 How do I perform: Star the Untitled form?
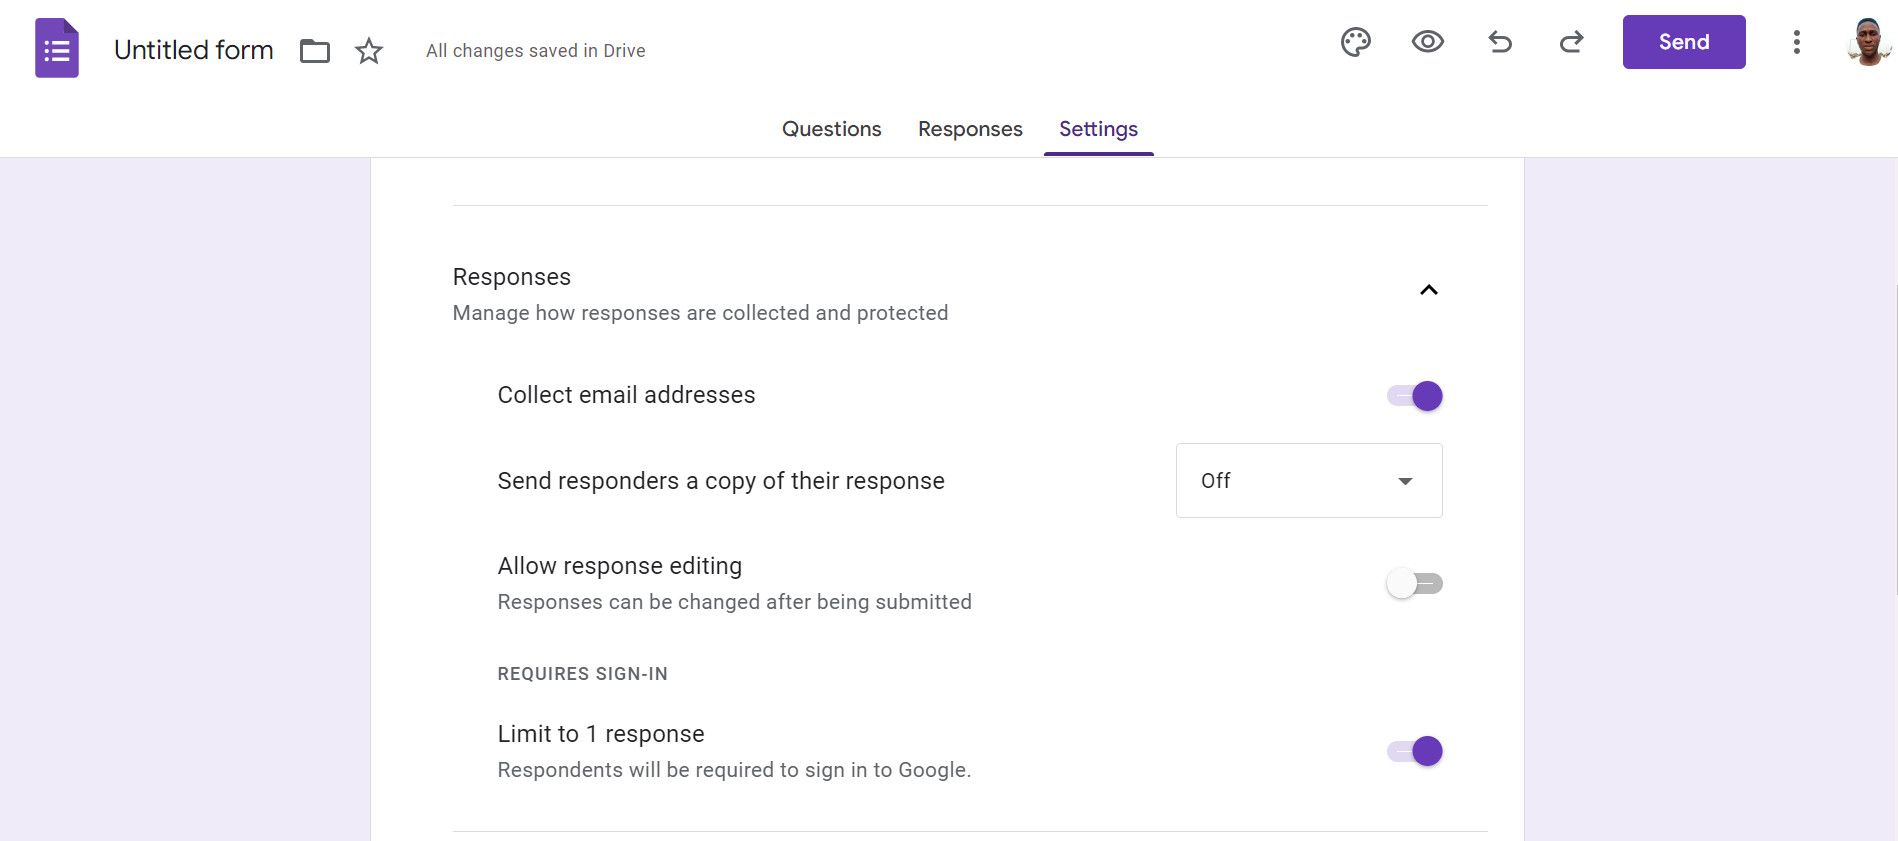pos(369,50)
